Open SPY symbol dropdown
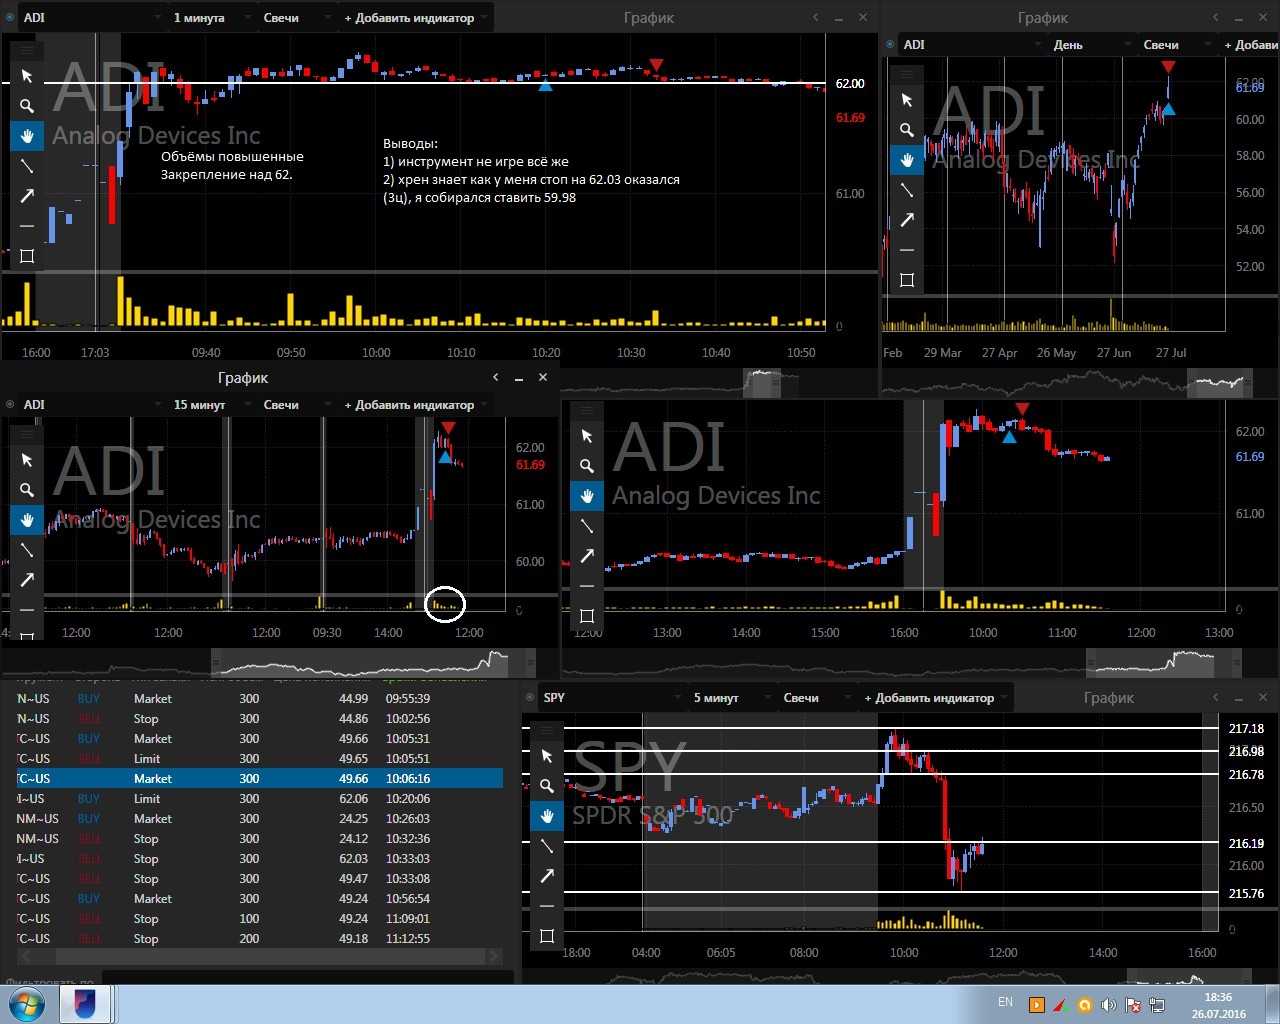This screenshot has height=1024, width=1280. pyautogui.click(x=611, y=697)
